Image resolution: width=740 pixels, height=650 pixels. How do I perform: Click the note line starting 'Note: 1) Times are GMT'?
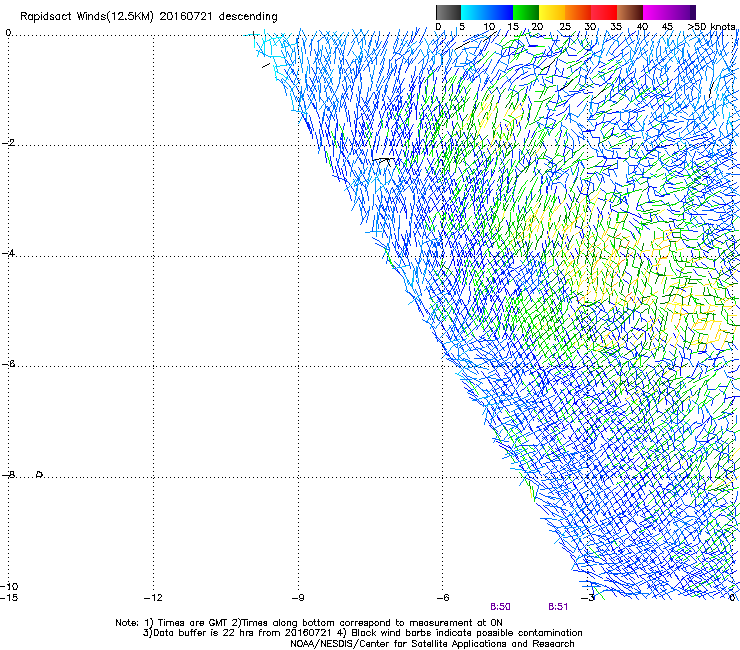(x=309, y=623)
